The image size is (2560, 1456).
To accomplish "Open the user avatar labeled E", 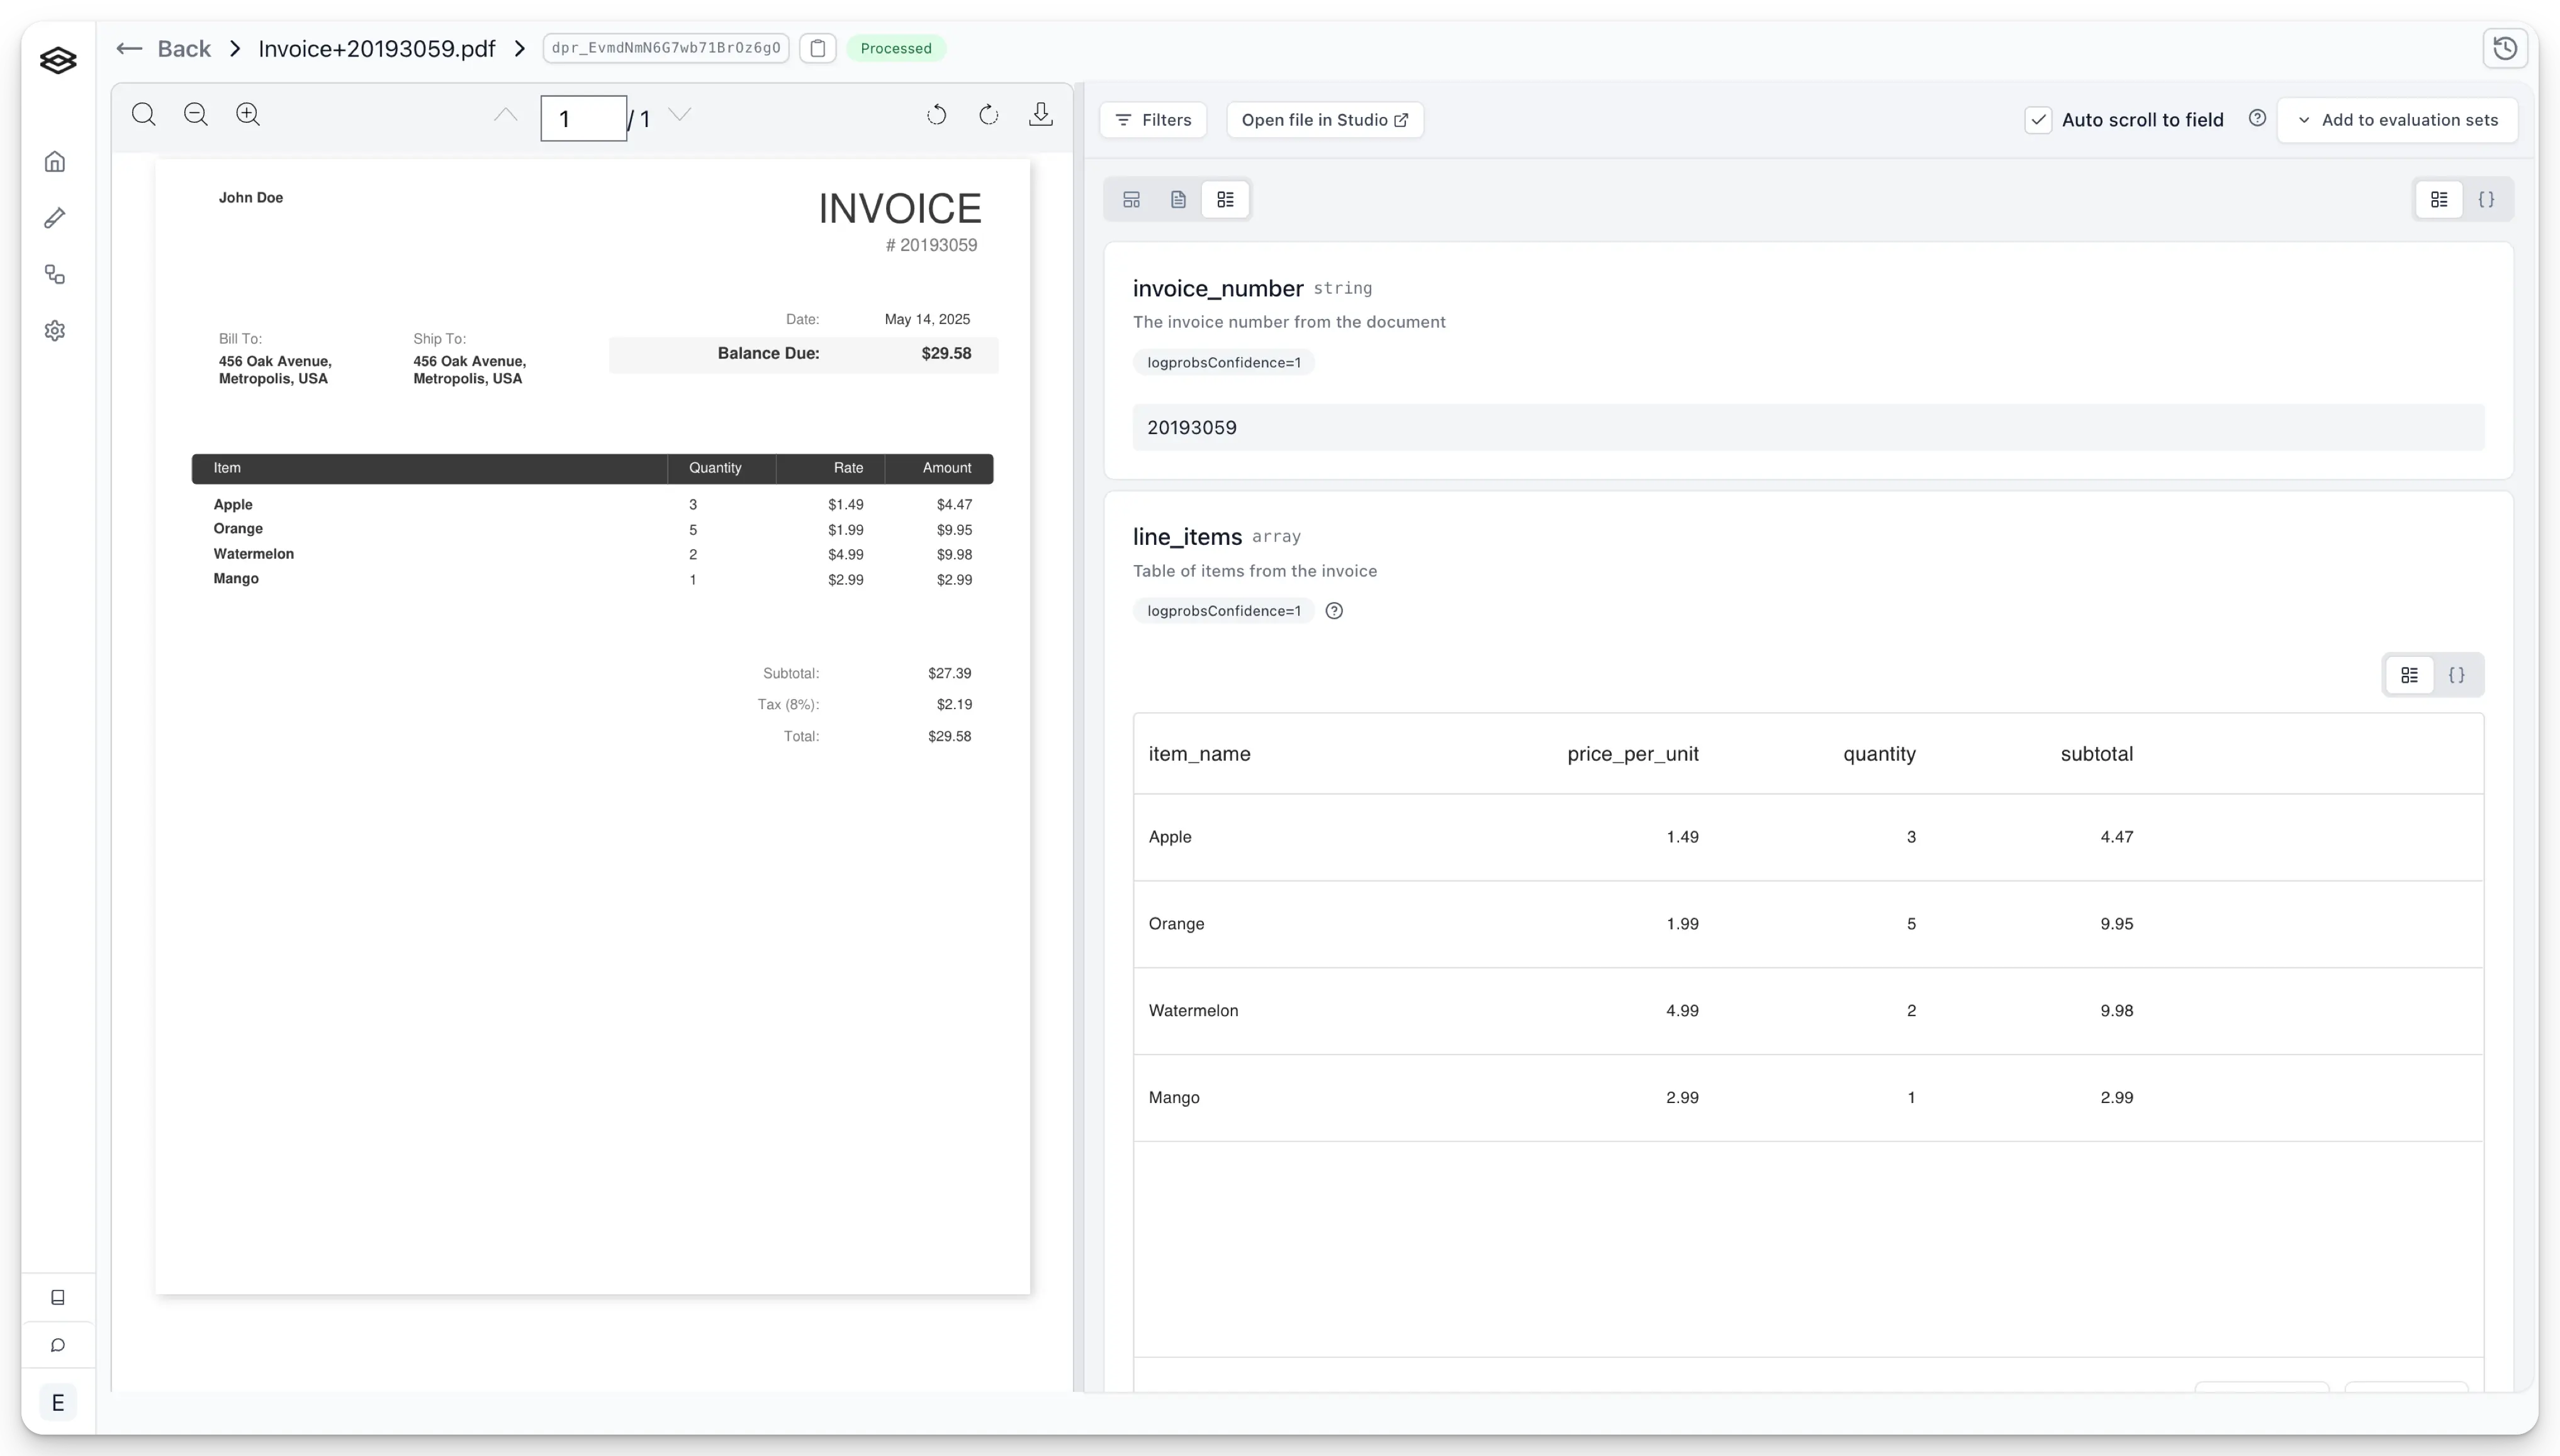I will [x=58, y=1402].
